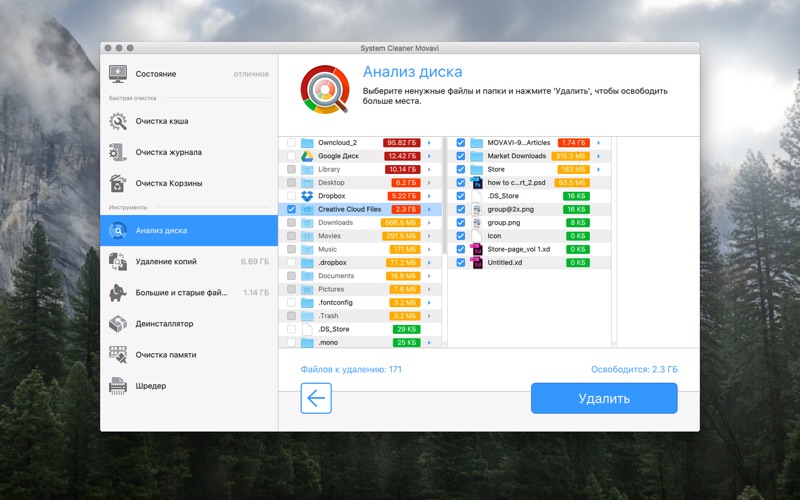Click the Store-page_vol 1.xd file icon
Image resolution: width=800 pixels, height=500 pixels.
(x=476, y=249)
